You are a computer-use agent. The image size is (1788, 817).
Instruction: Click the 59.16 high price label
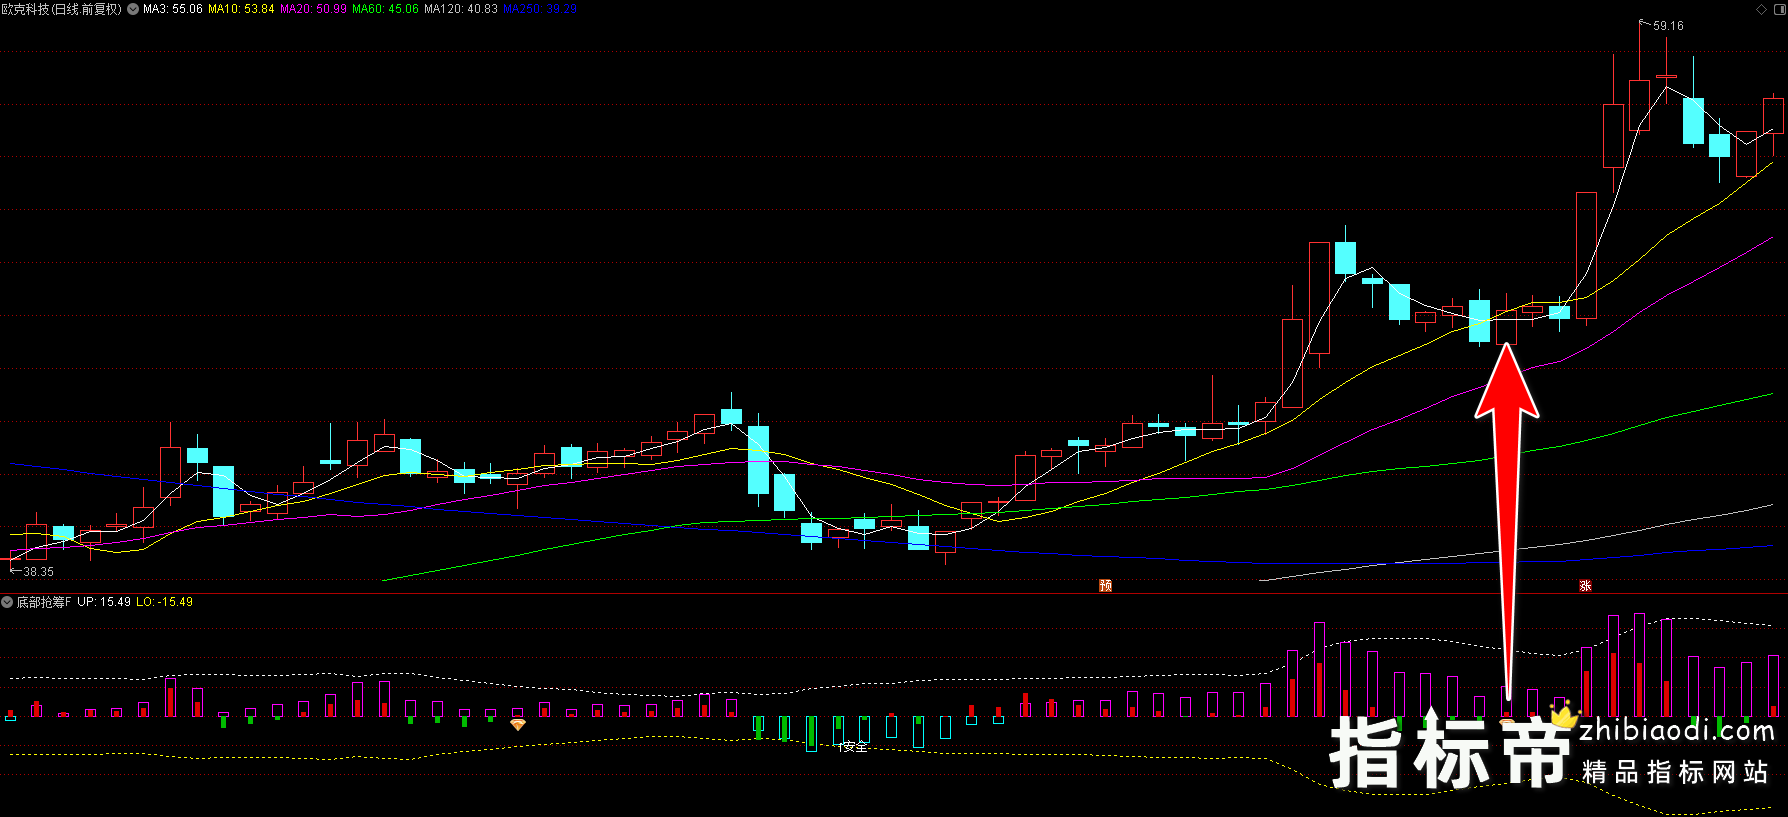click(x=1668, y=26)
